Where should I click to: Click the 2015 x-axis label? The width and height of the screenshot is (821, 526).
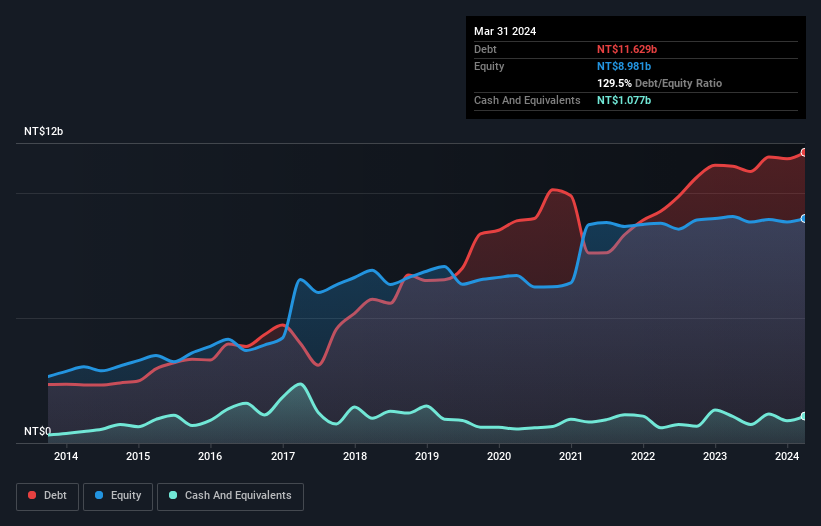coord(138,456)
